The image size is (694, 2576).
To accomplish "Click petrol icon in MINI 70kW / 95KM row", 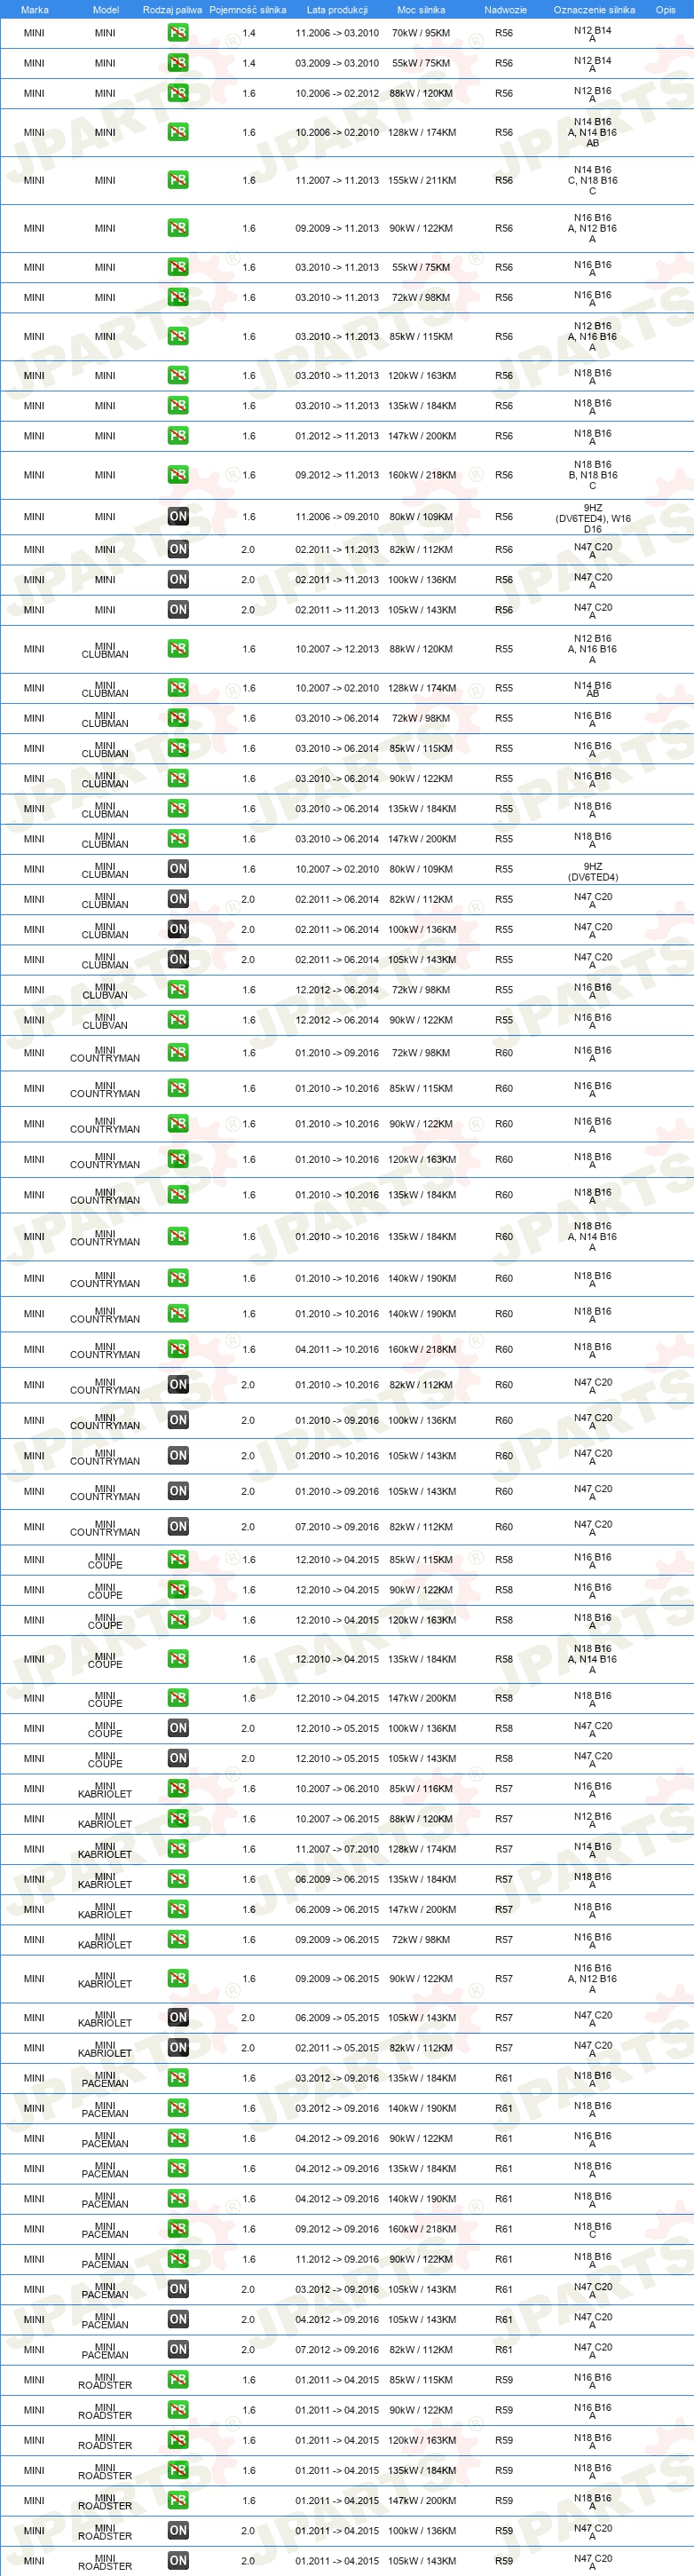I will click(x=178, y=32).
